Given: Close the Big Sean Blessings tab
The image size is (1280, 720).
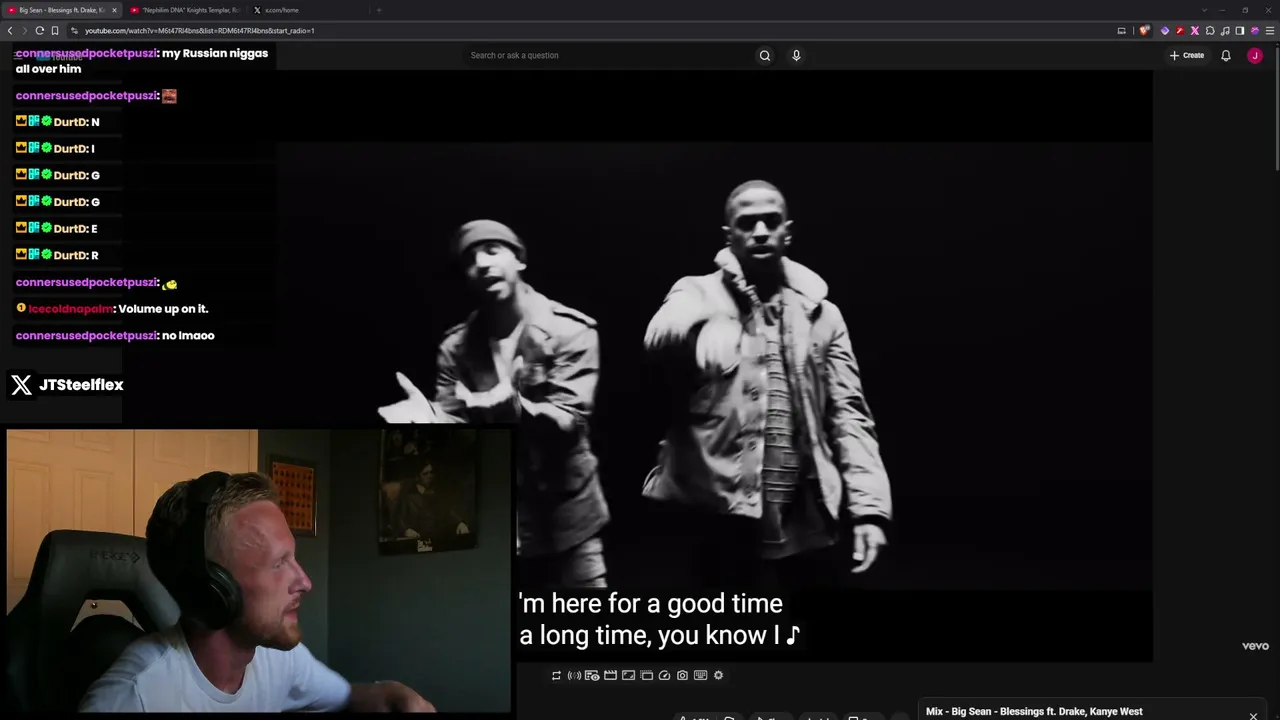Looking at the screenshot, I should point(114,10).
